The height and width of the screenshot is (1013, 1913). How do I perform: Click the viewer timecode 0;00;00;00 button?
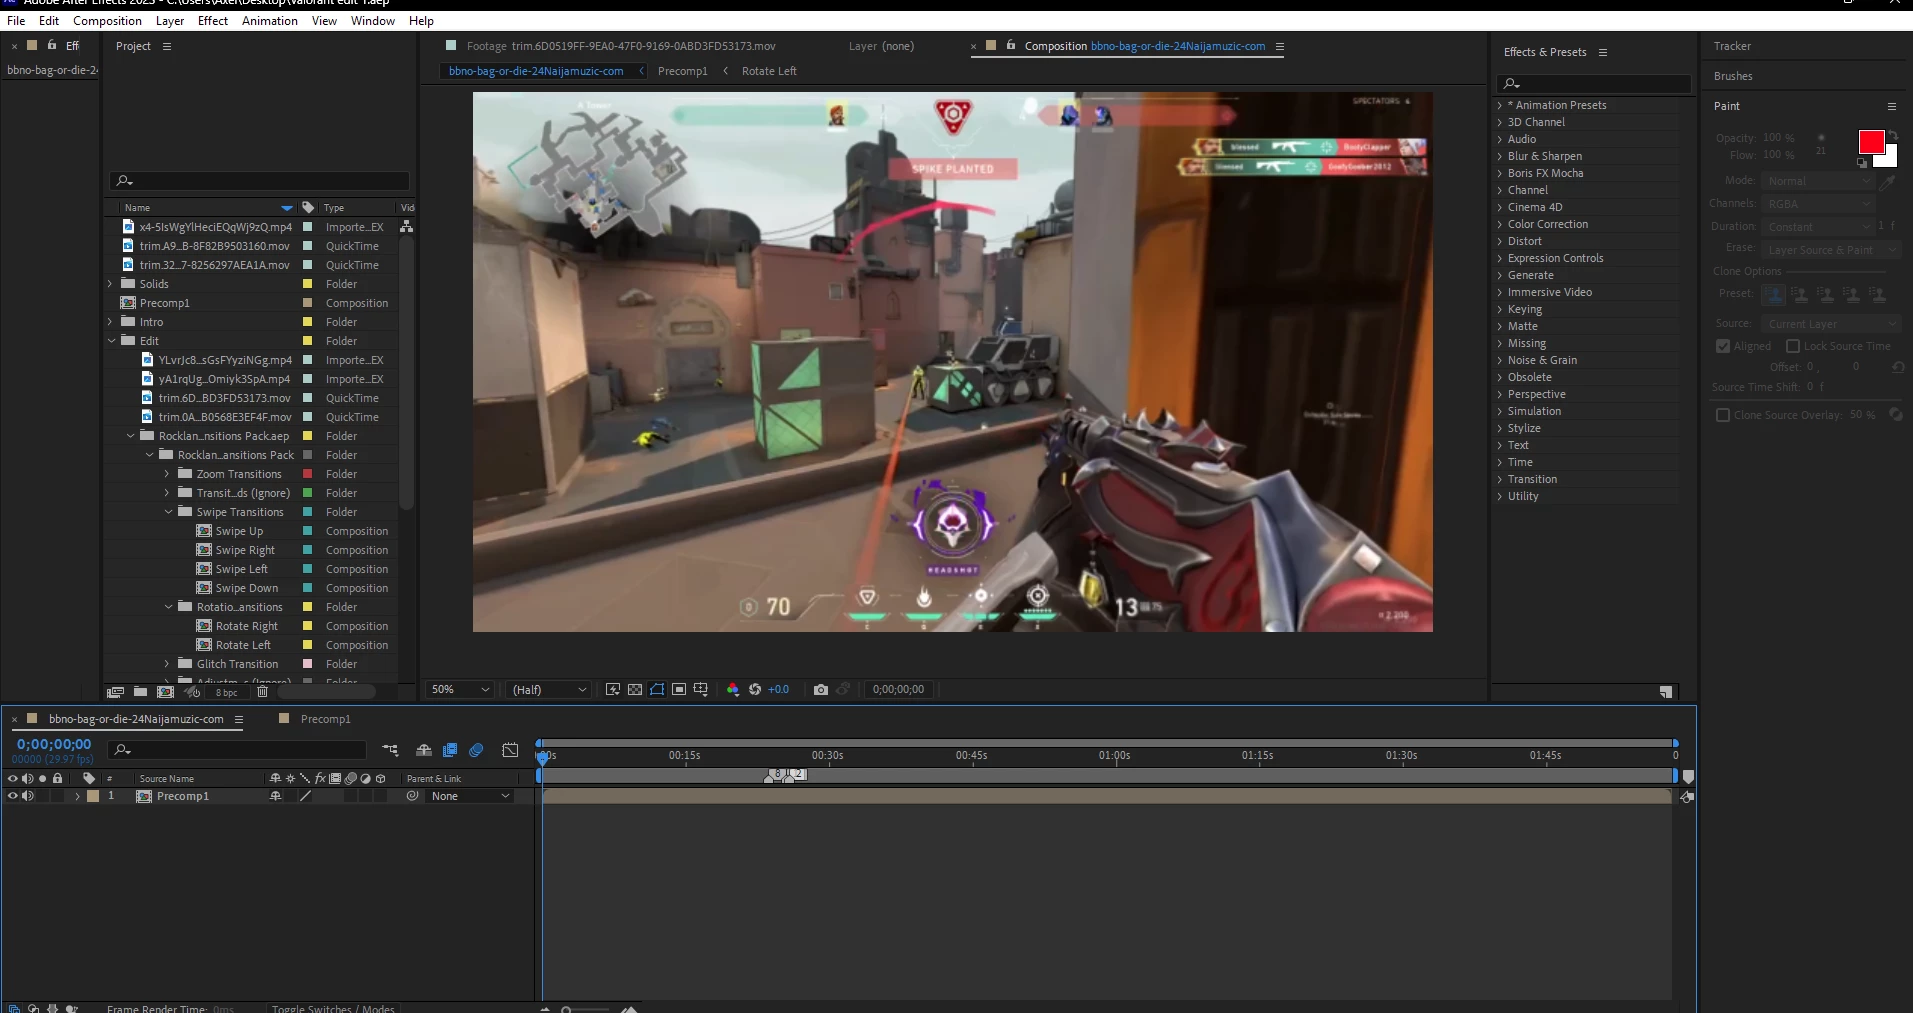898,689
